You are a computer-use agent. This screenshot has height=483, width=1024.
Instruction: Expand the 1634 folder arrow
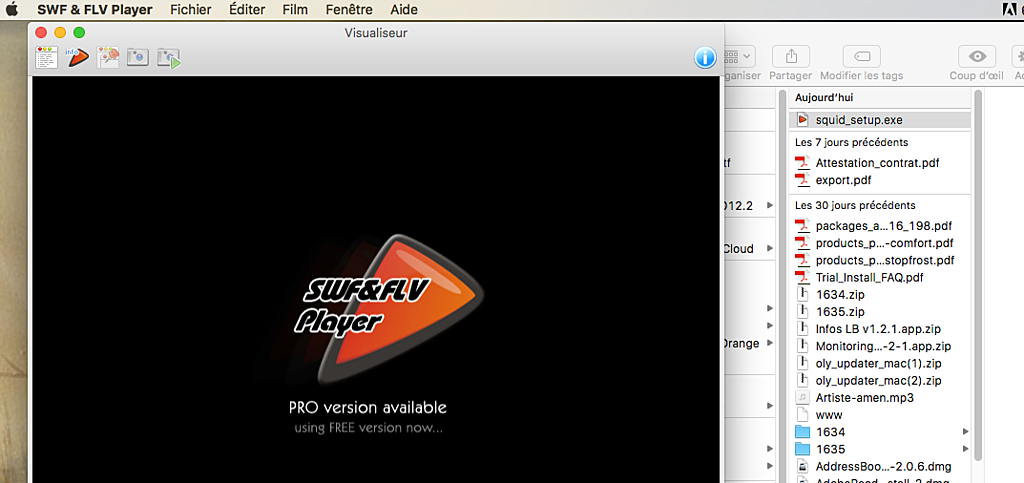[x=965, y=431]
